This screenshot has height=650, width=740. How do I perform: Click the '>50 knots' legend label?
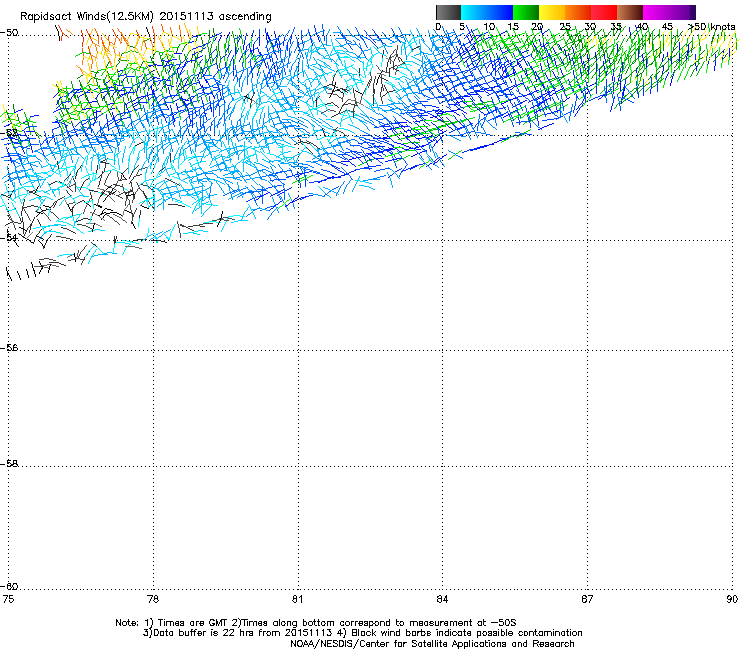[x=712, y=26]
